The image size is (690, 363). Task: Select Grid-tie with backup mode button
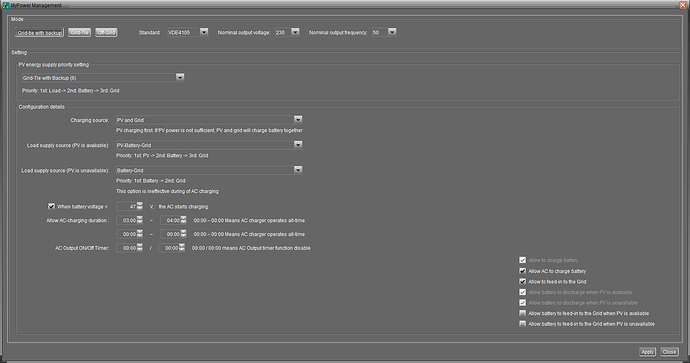click(40, 33)
